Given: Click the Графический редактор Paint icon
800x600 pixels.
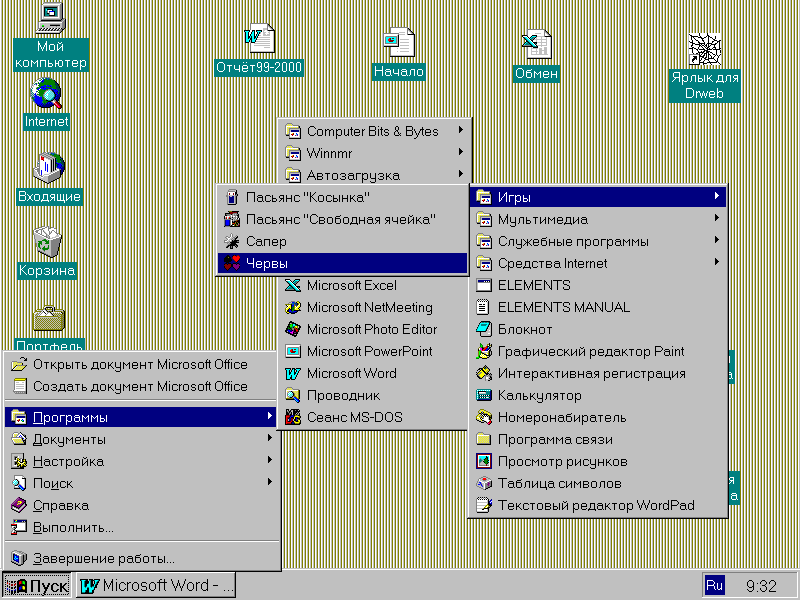Looking at the screenshot, I should [x=484, y=351].
